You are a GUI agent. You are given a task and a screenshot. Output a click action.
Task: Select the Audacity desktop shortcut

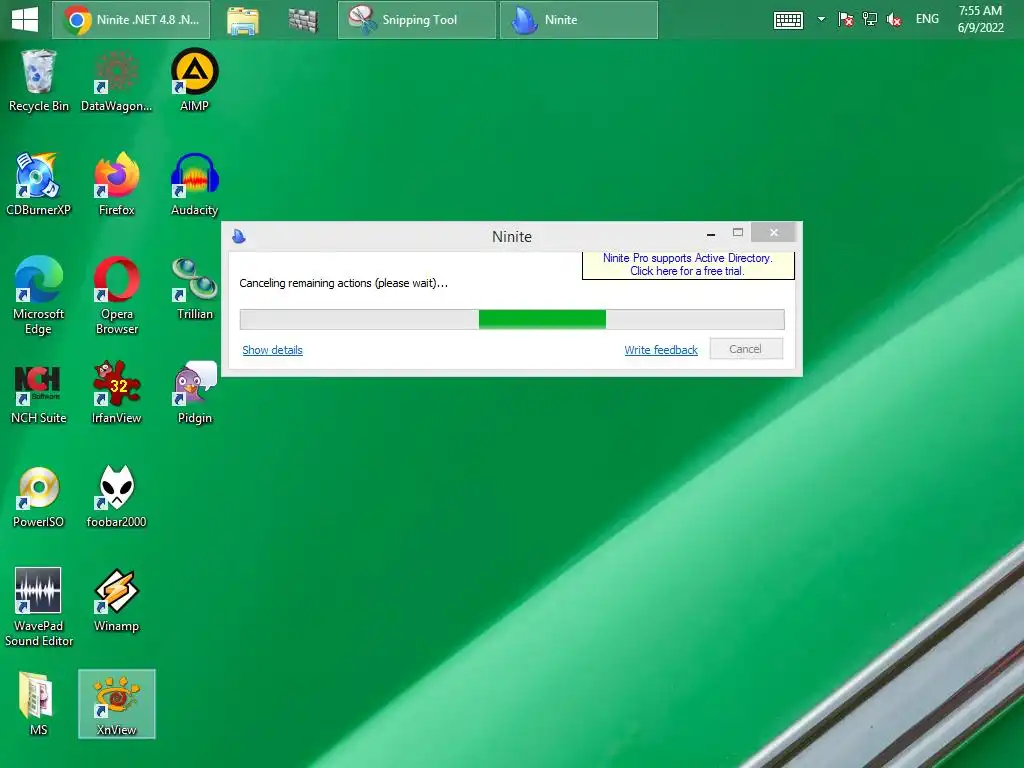[x=195, y=185]
